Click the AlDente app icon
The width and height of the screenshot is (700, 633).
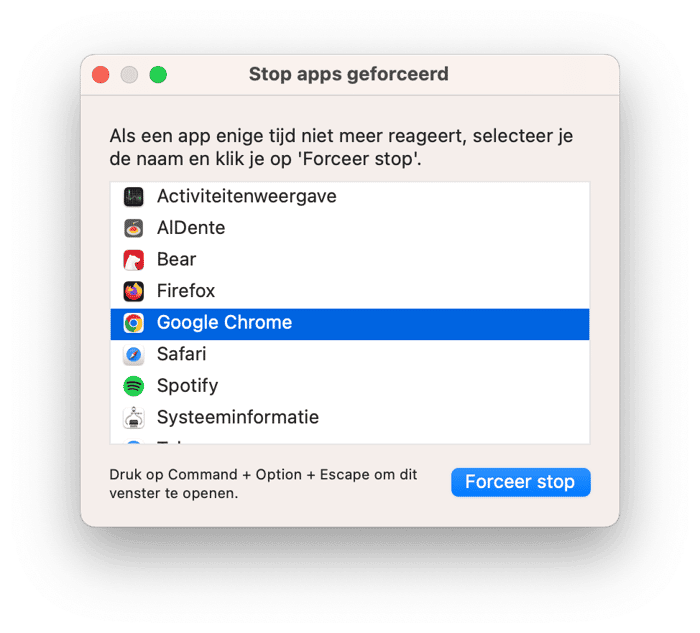pos(133,229)
